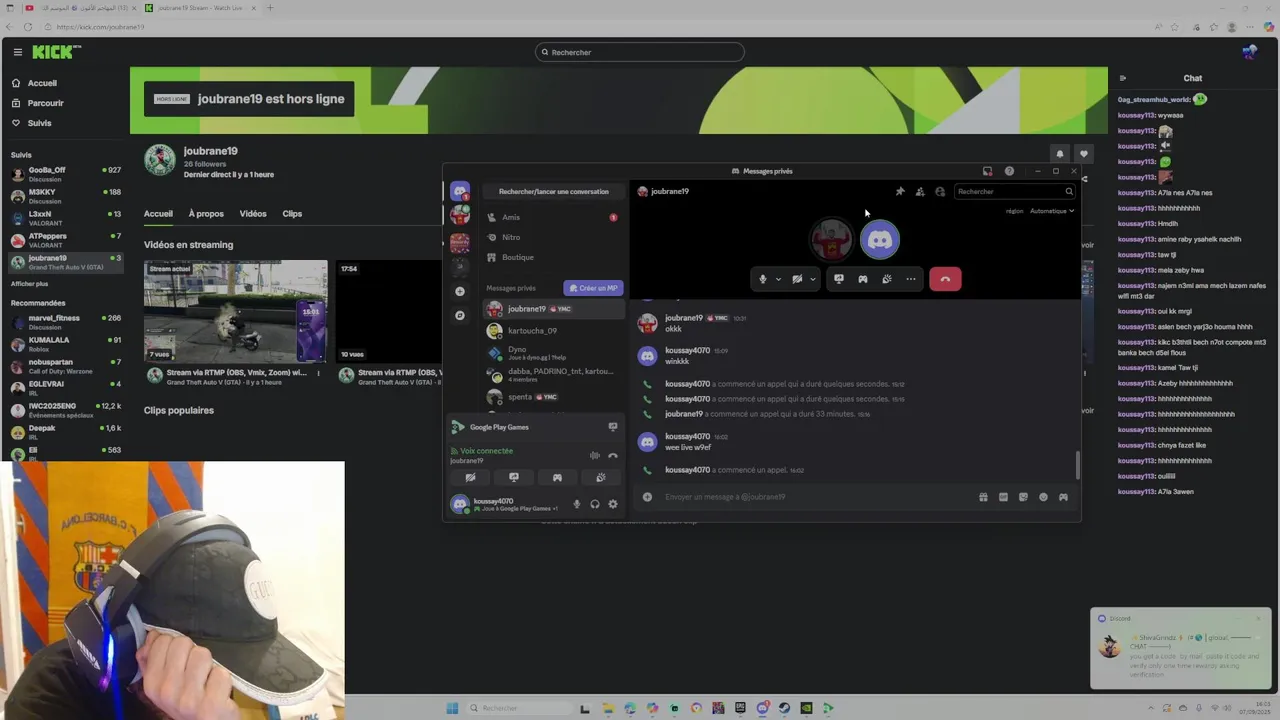Open the Dyno private conversation
The image size is (1280, 720).
[x=553, y=352]
